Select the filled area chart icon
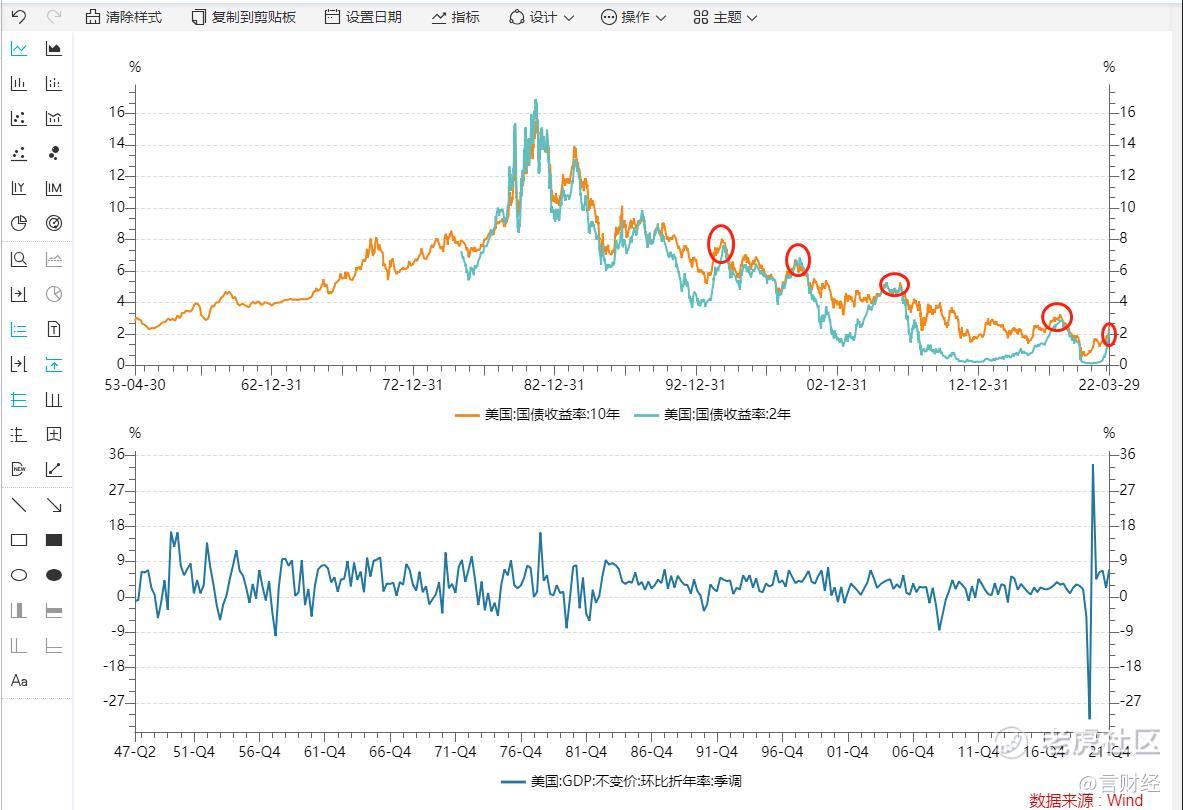This screenshot has width=1183, height=810. click(54, 49)
